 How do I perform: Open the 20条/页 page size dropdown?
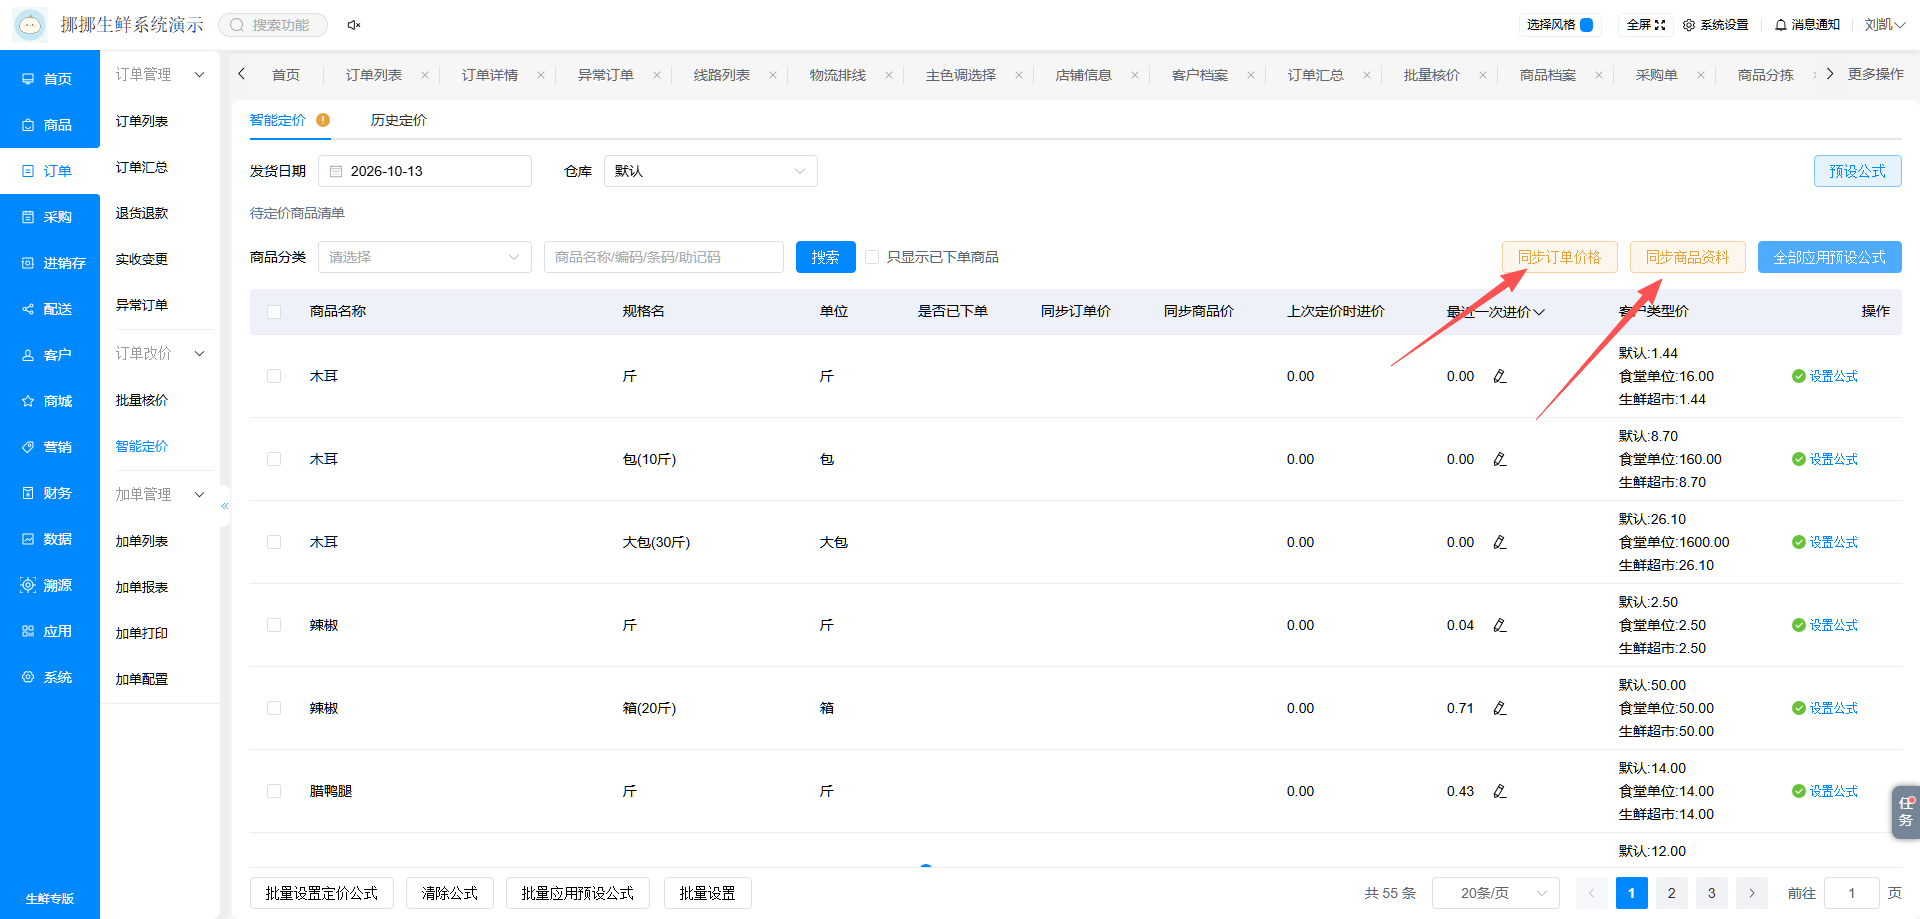pyautogui.click(x=1496, y=893)
